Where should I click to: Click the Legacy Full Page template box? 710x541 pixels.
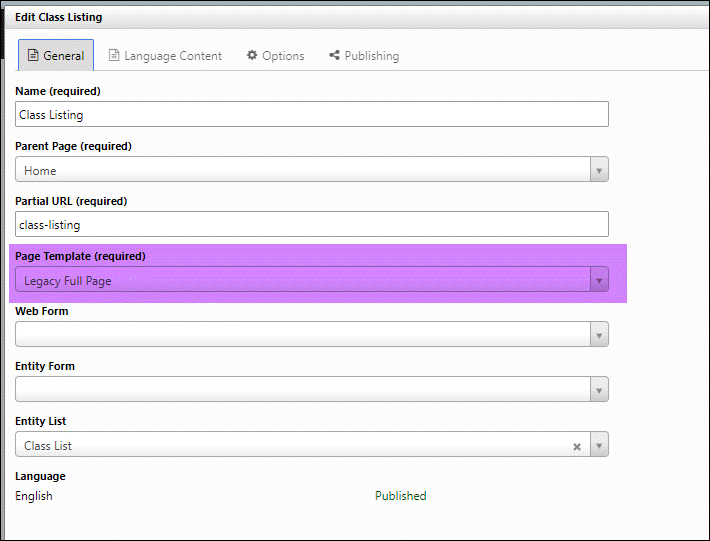(300, 280)
